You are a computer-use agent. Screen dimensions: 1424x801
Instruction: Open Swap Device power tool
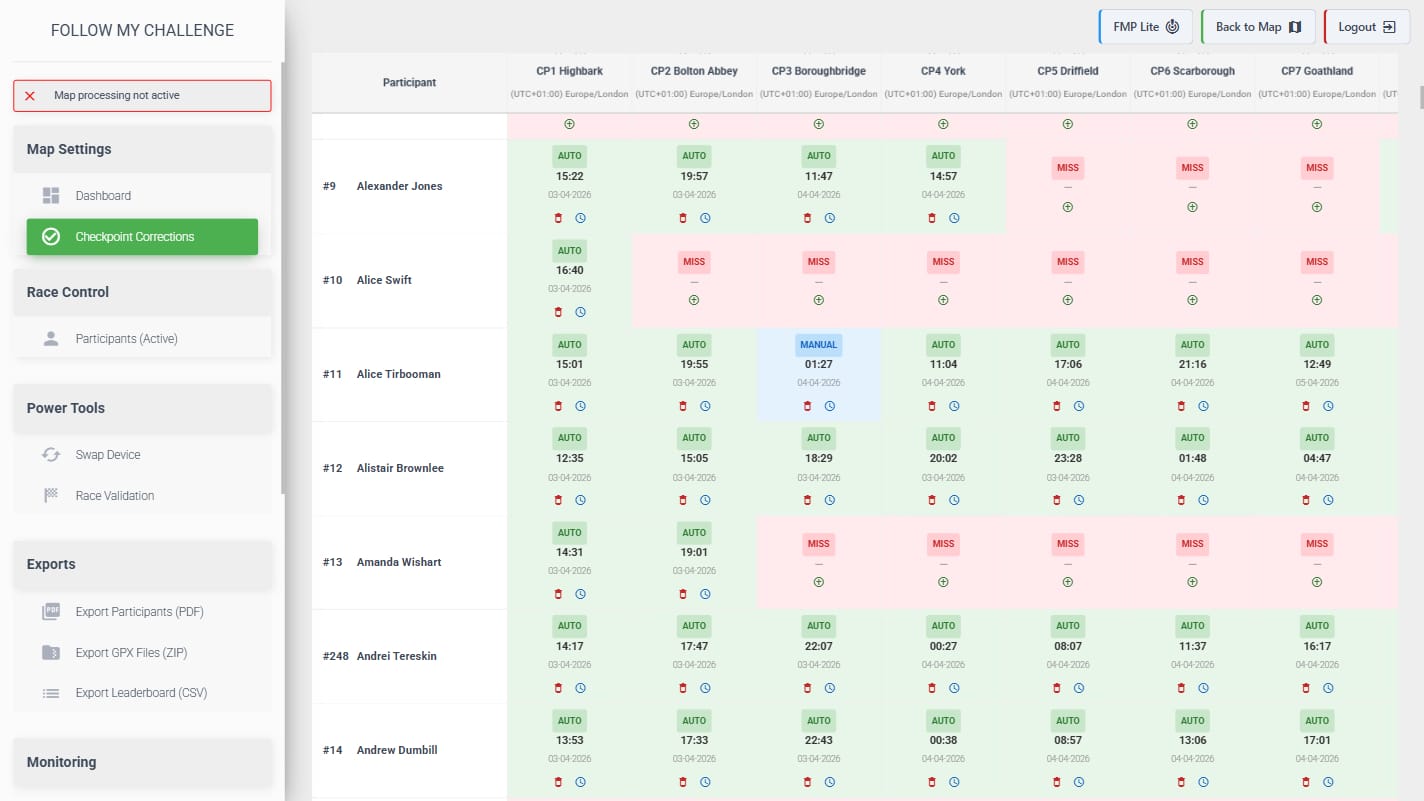[108, 455]
